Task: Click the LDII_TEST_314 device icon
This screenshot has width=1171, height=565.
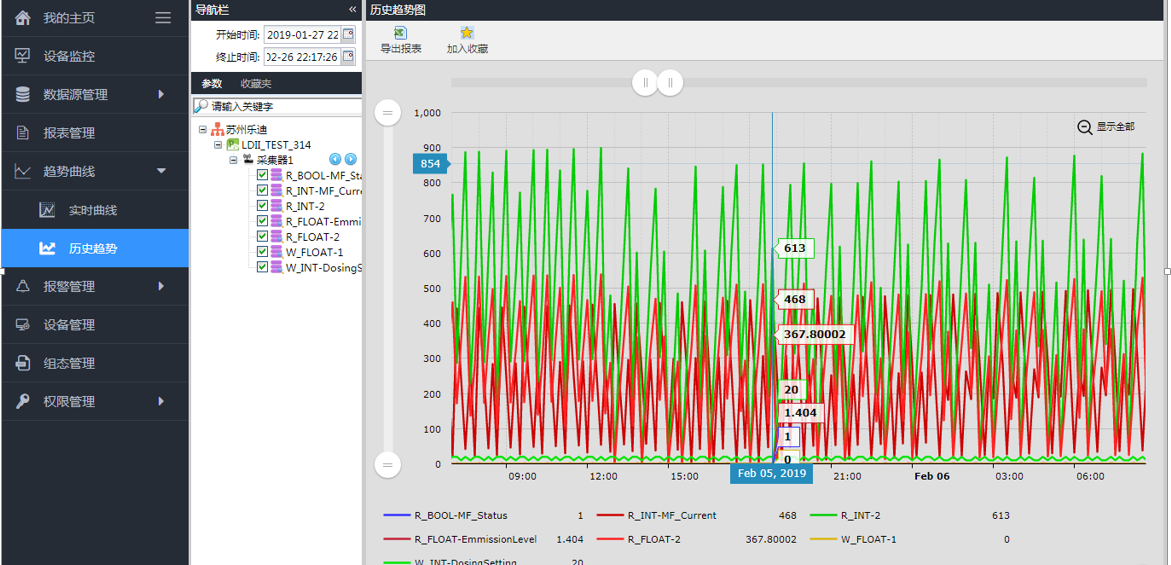Action: pos(233,145)
